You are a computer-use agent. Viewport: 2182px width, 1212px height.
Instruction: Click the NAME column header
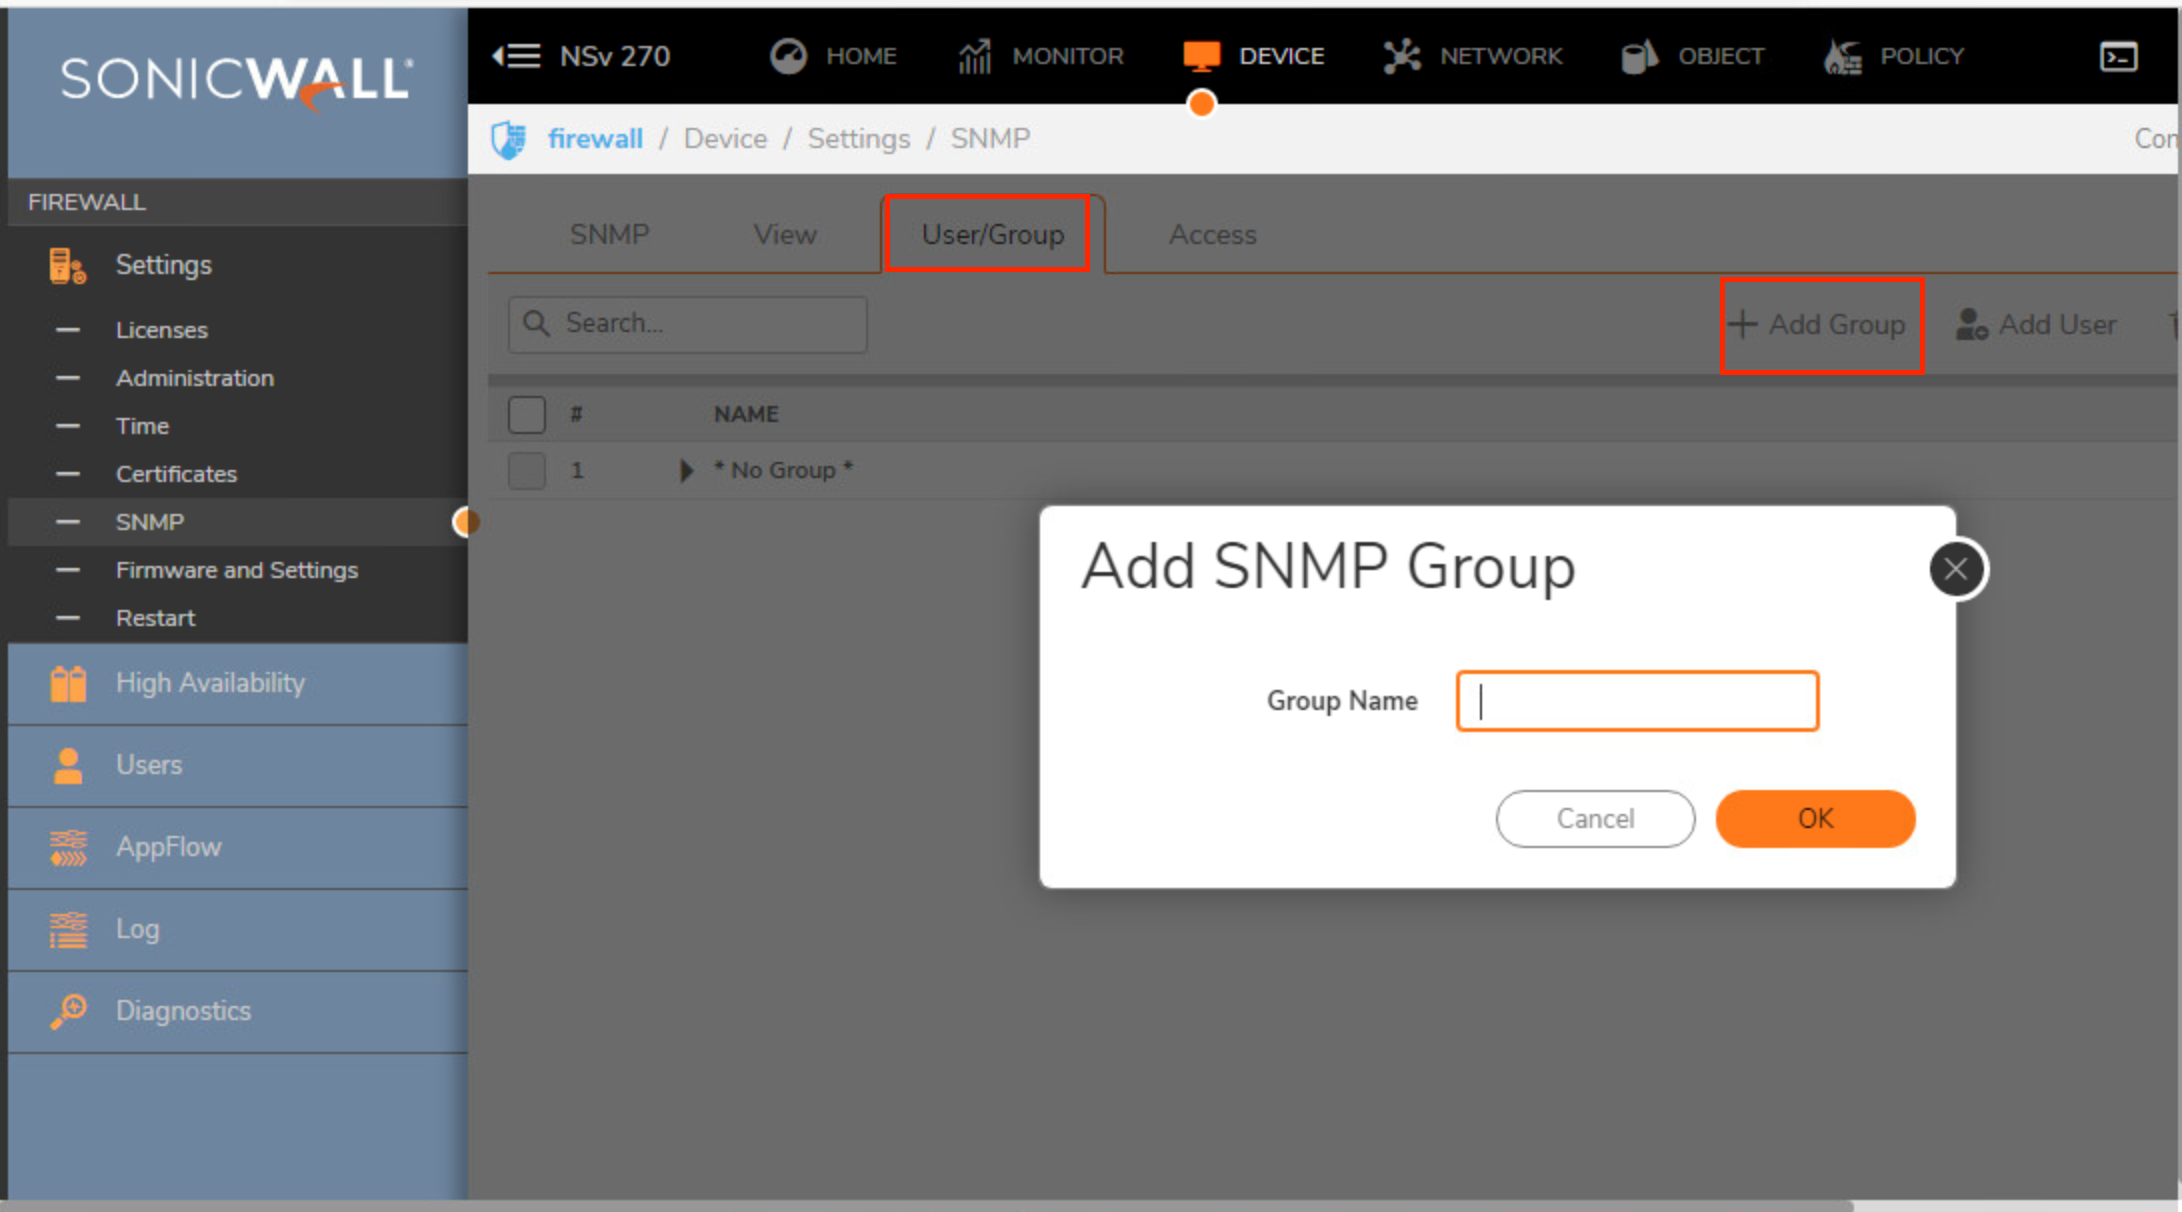click(746, 414)
